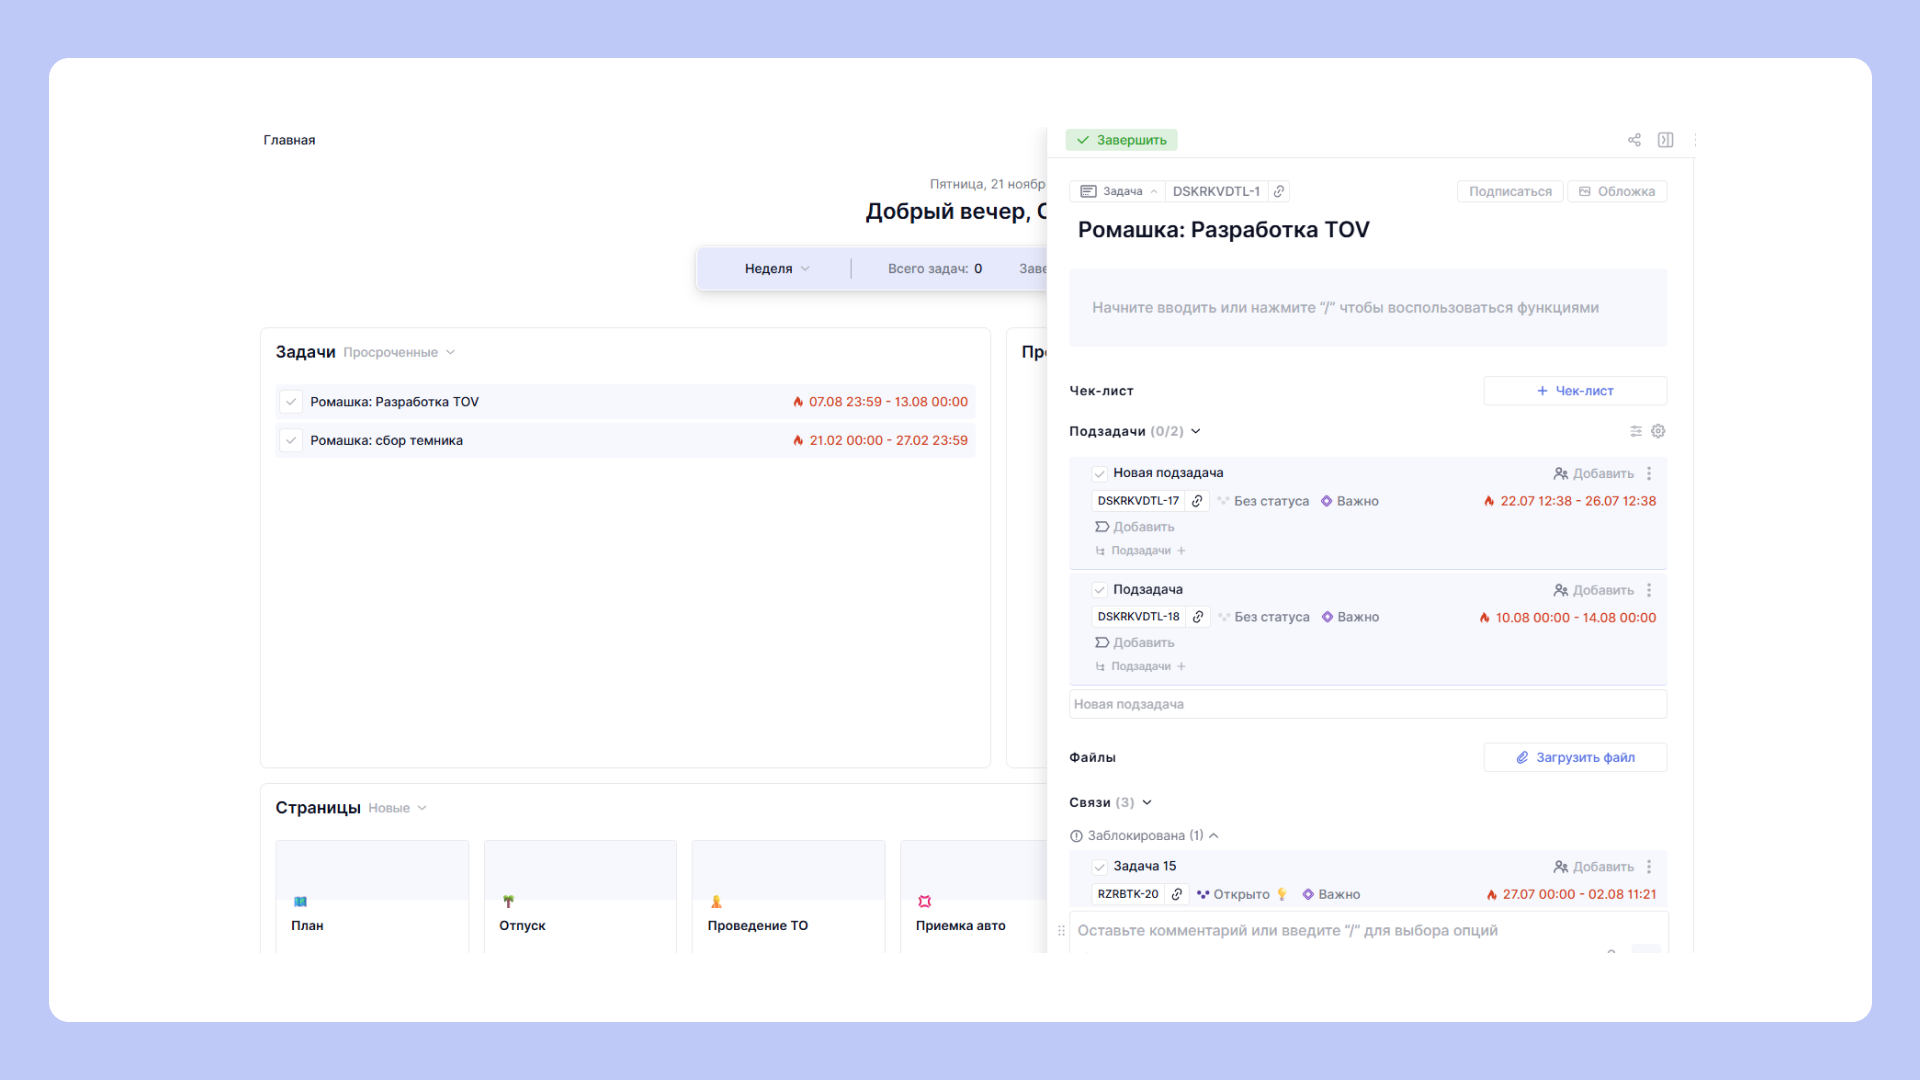The width and height of the screenshot is (1920, 1080).
Task: Open subtasks filter sliders icon
Action: pyautogui.click(x=1636, y=431)
